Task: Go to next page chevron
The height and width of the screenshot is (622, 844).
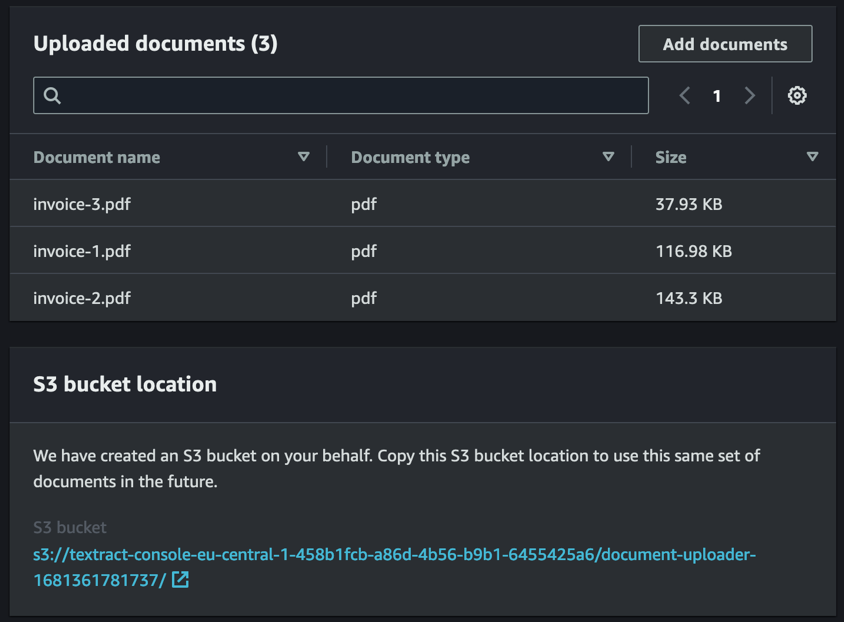Action: tap(750, 96)
